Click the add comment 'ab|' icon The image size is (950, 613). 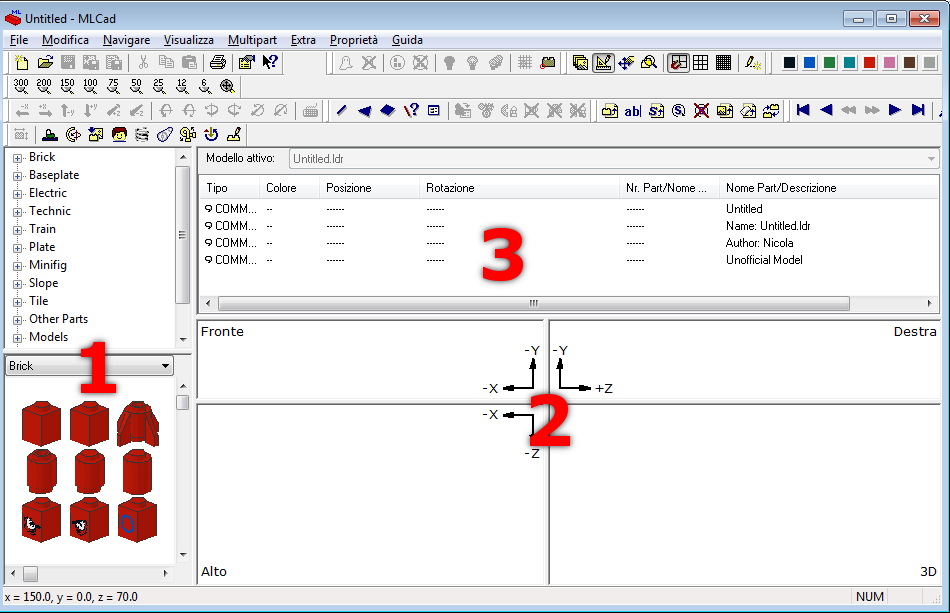coord(632,110)
